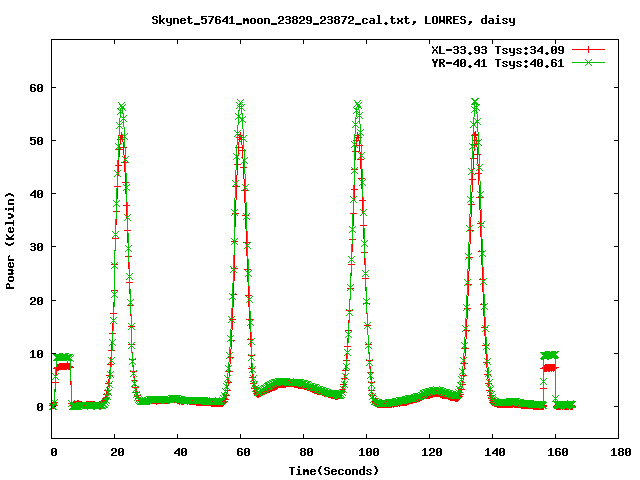Click the Time(Seconds) axis label
Screen dimensions: 640x480
coord(334,471)
